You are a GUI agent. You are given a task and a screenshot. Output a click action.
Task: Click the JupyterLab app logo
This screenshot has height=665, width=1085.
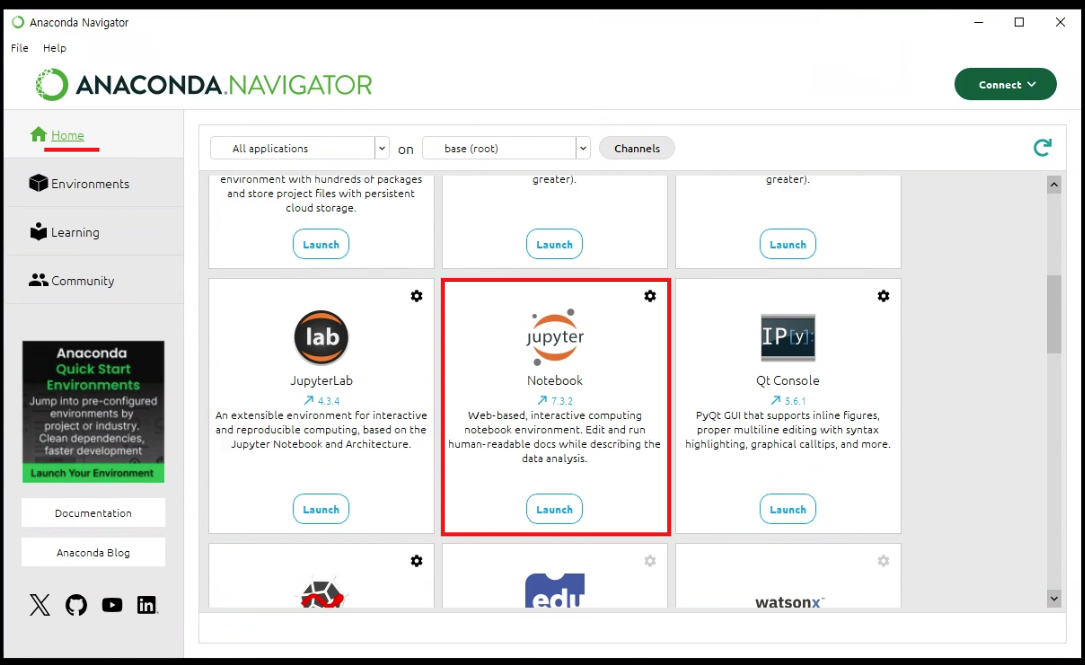coord(321,337)
